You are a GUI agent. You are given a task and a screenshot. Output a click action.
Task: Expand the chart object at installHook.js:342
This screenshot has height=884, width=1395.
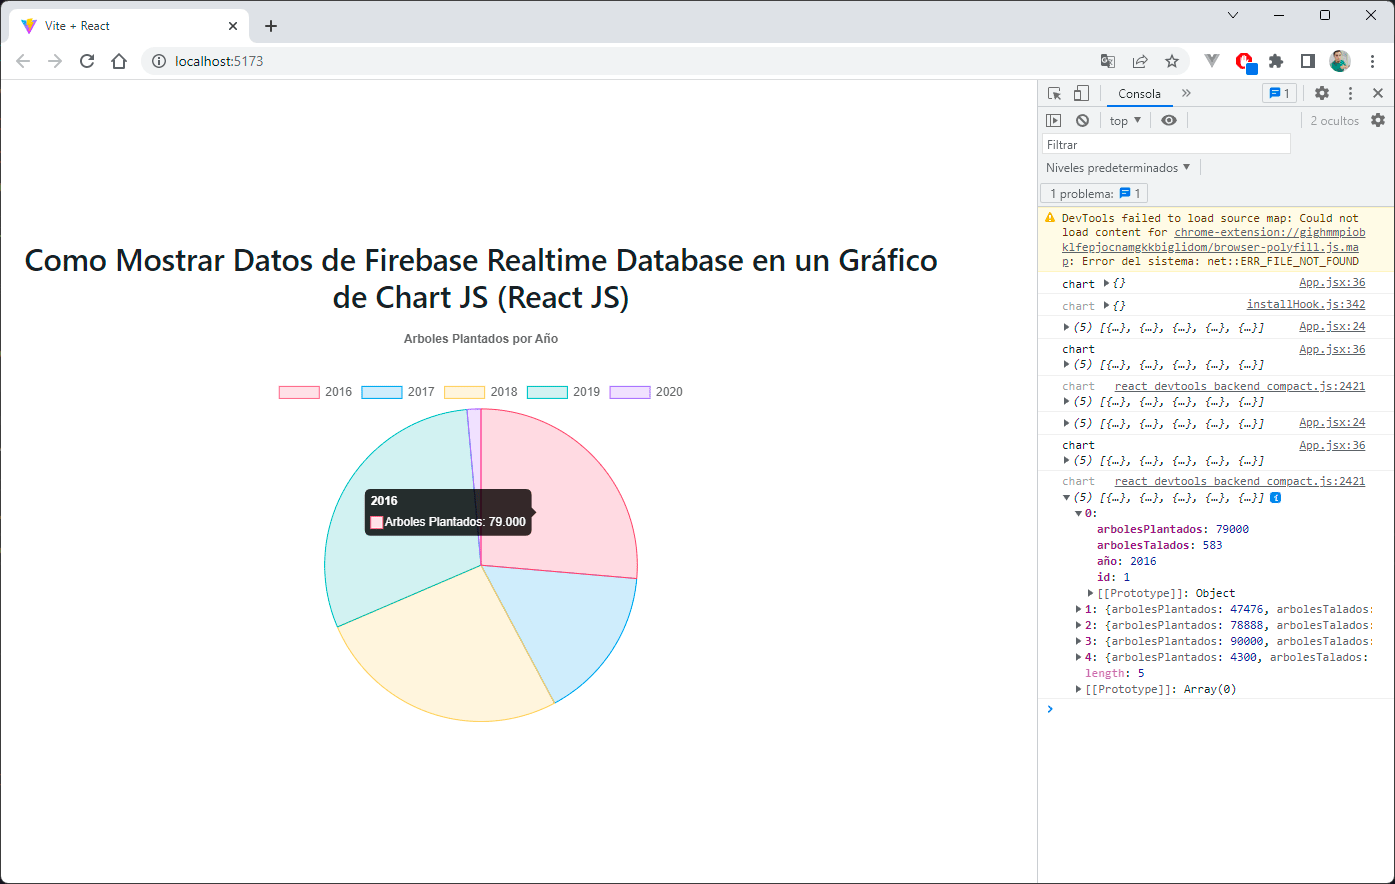point(1107,305)
